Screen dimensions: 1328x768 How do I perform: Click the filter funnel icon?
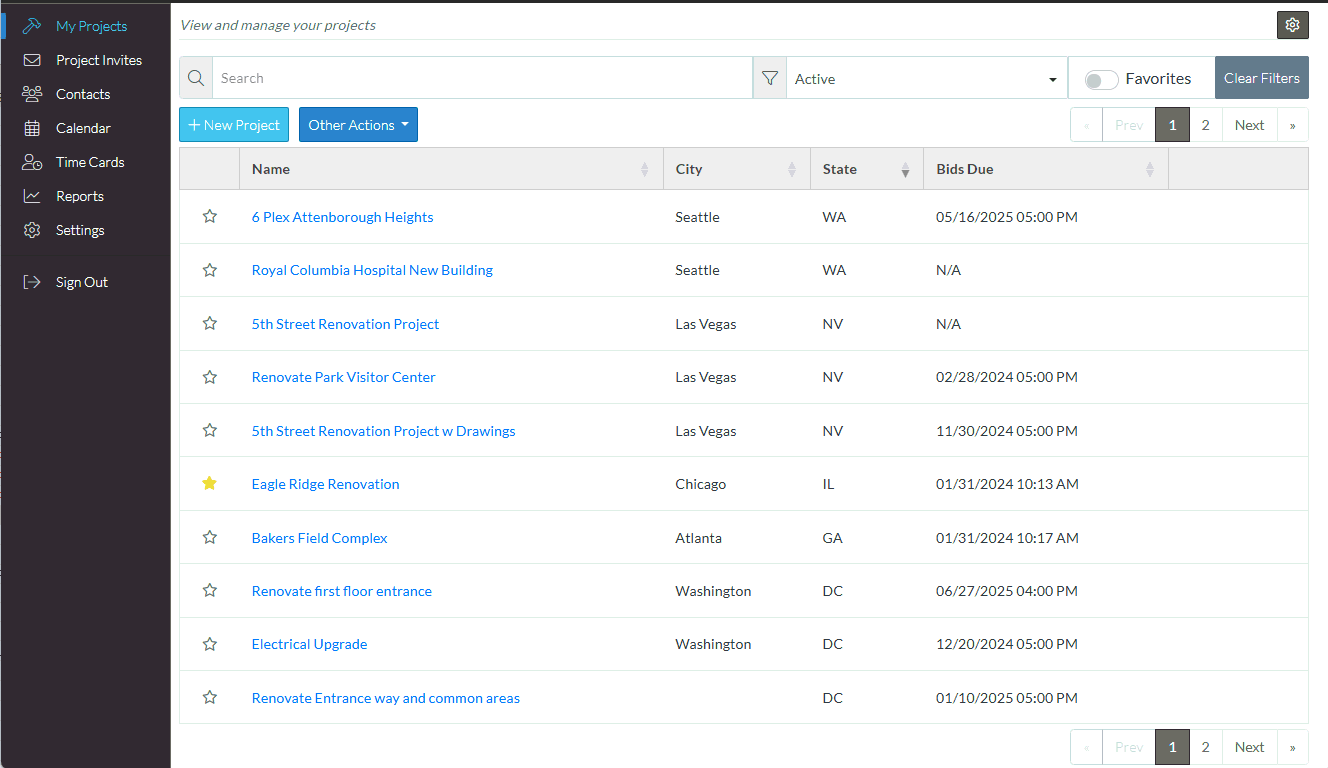click(x=769, y=78)
